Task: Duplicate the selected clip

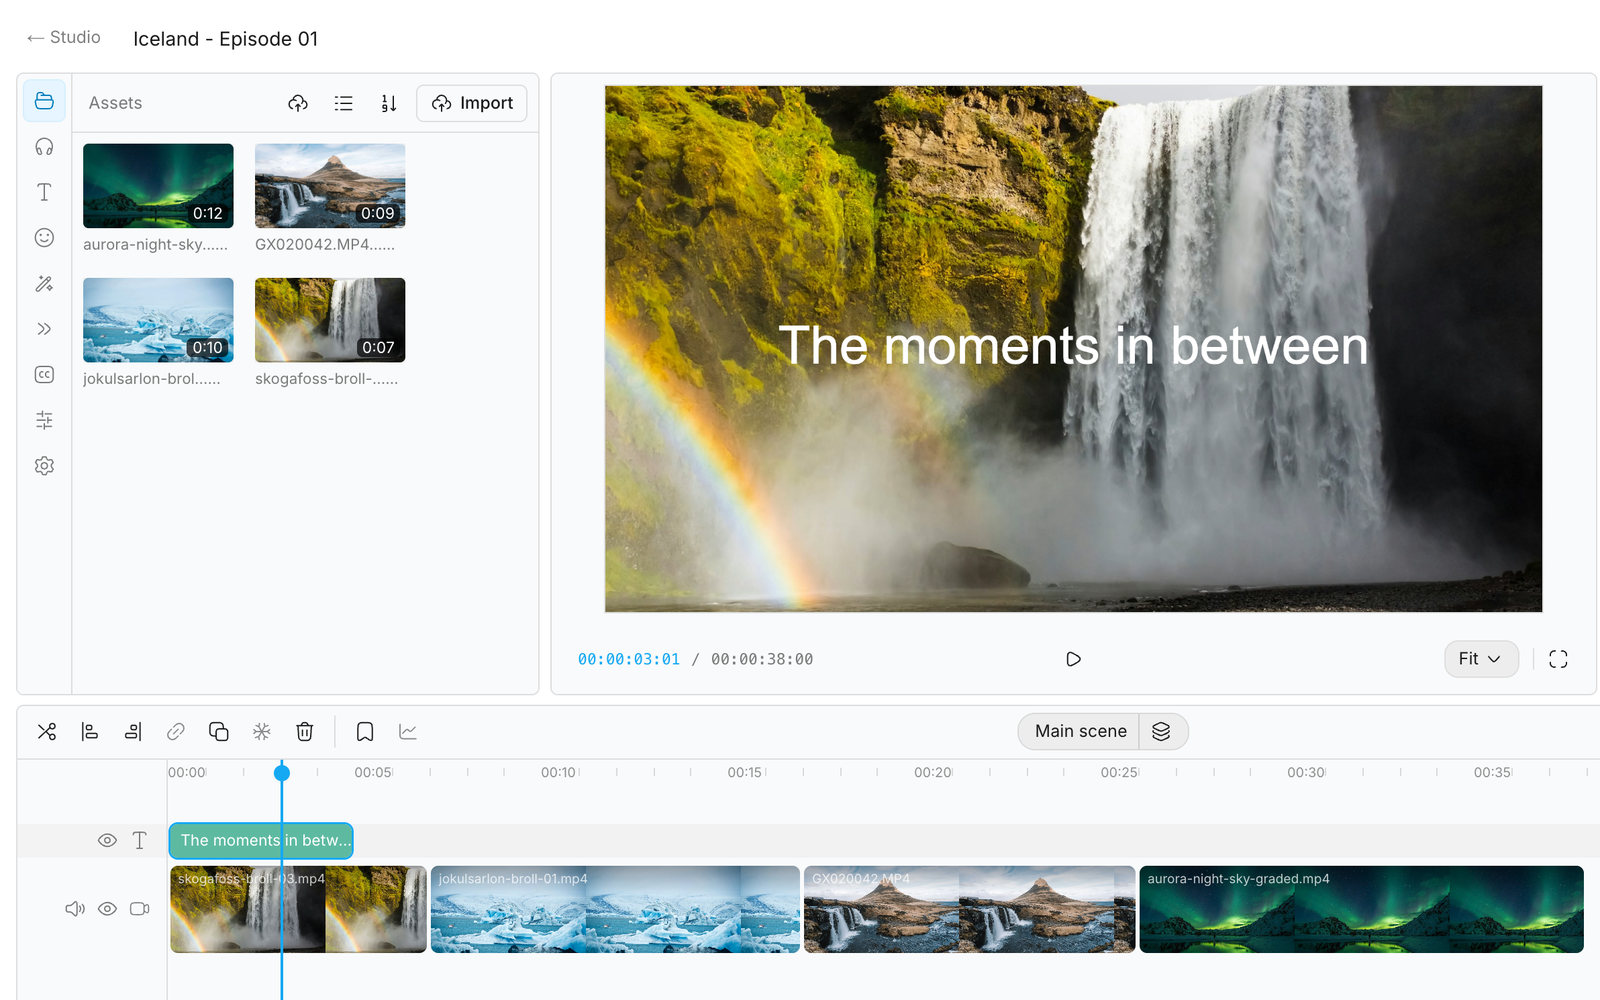Action: [x=219, y=732]
